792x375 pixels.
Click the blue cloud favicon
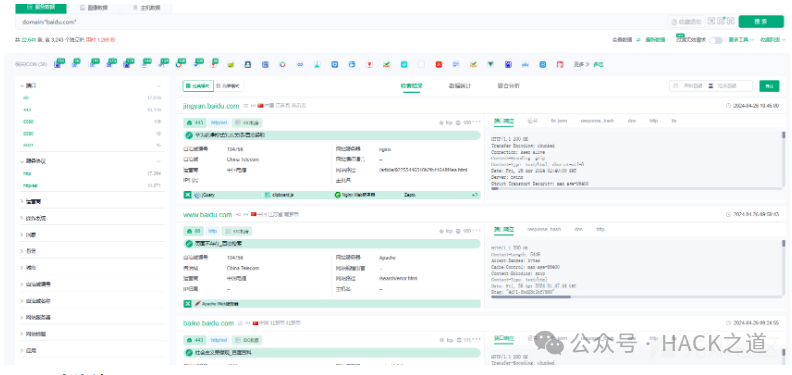[x=525, y=65]
